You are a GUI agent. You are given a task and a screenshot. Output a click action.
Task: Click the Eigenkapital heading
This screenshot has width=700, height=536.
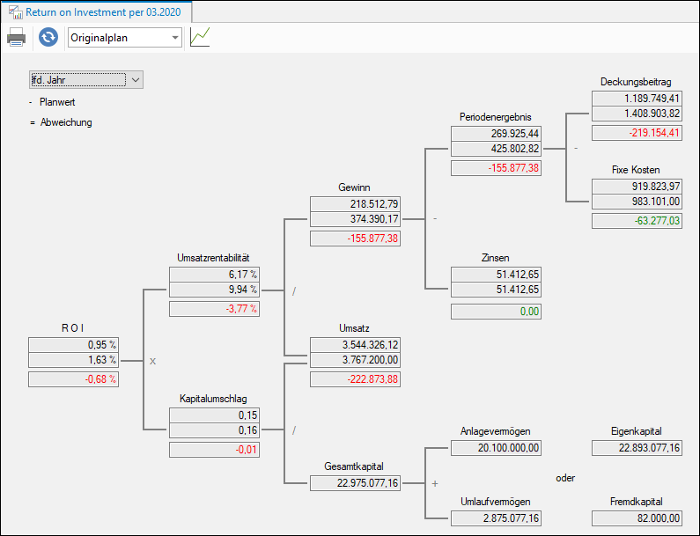click(x=636, y=431)
